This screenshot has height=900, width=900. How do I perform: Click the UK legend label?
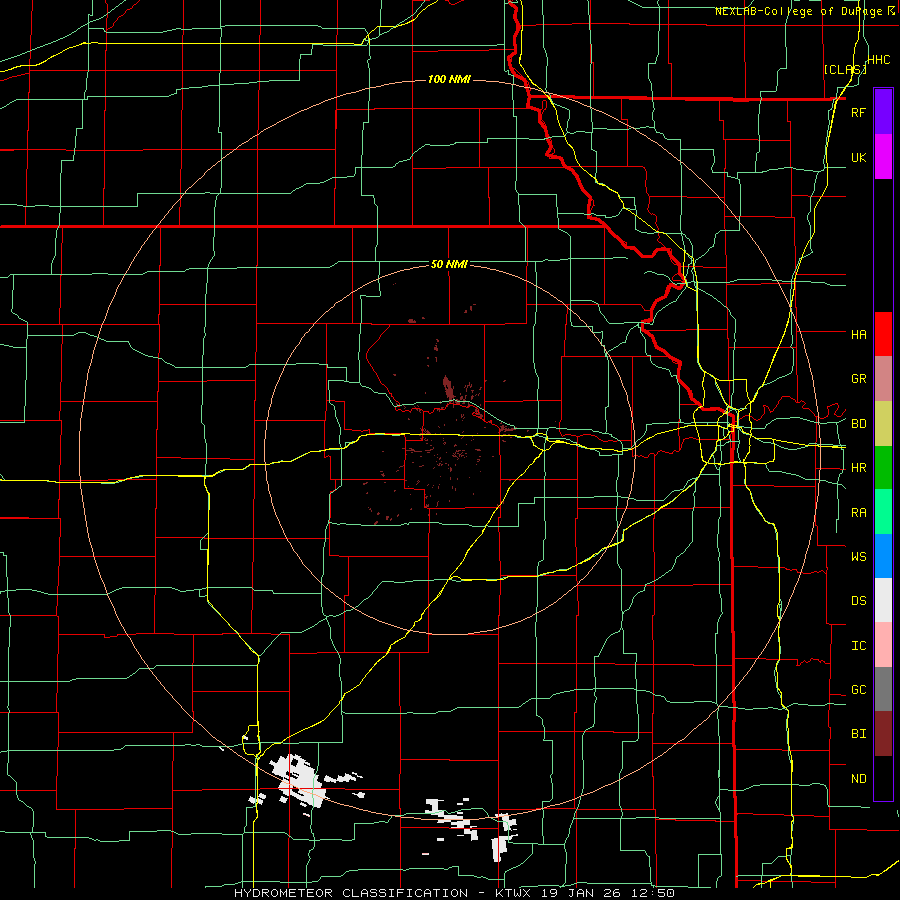point(858,157)
